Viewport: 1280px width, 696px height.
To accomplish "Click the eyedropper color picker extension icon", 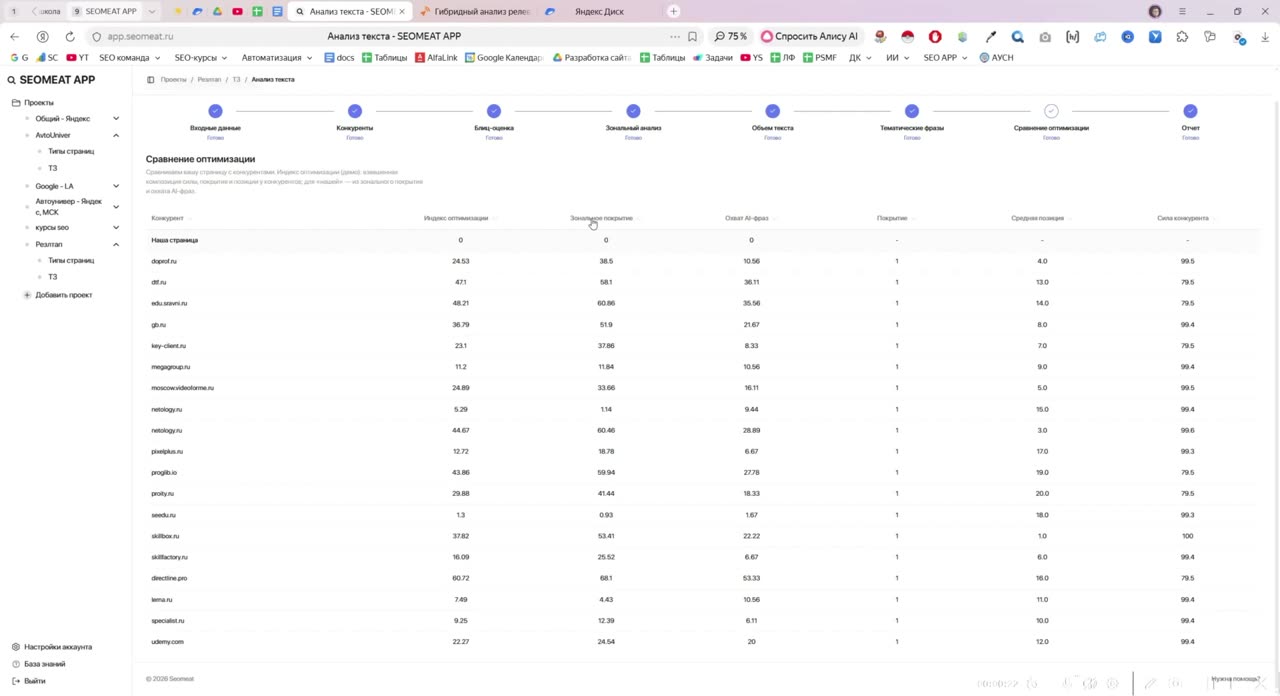I will [991, 37].
